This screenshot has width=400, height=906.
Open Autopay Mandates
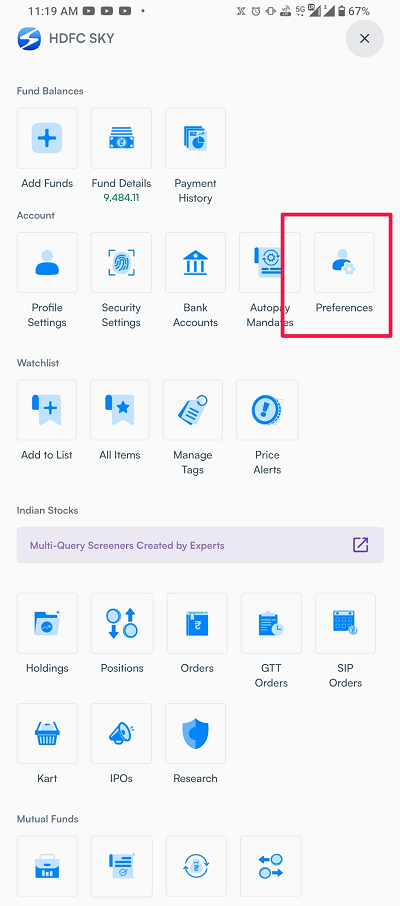tap(270, 262)
